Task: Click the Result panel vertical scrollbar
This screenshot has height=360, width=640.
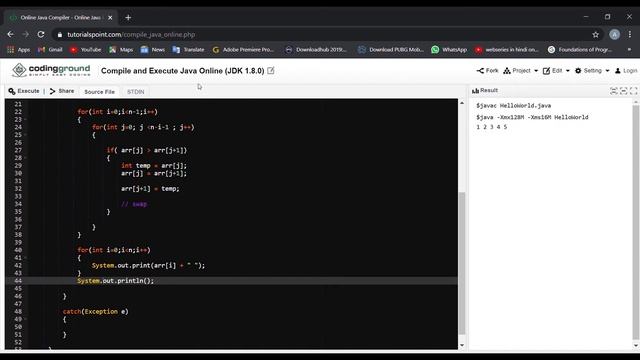Action: pos(636,222)
